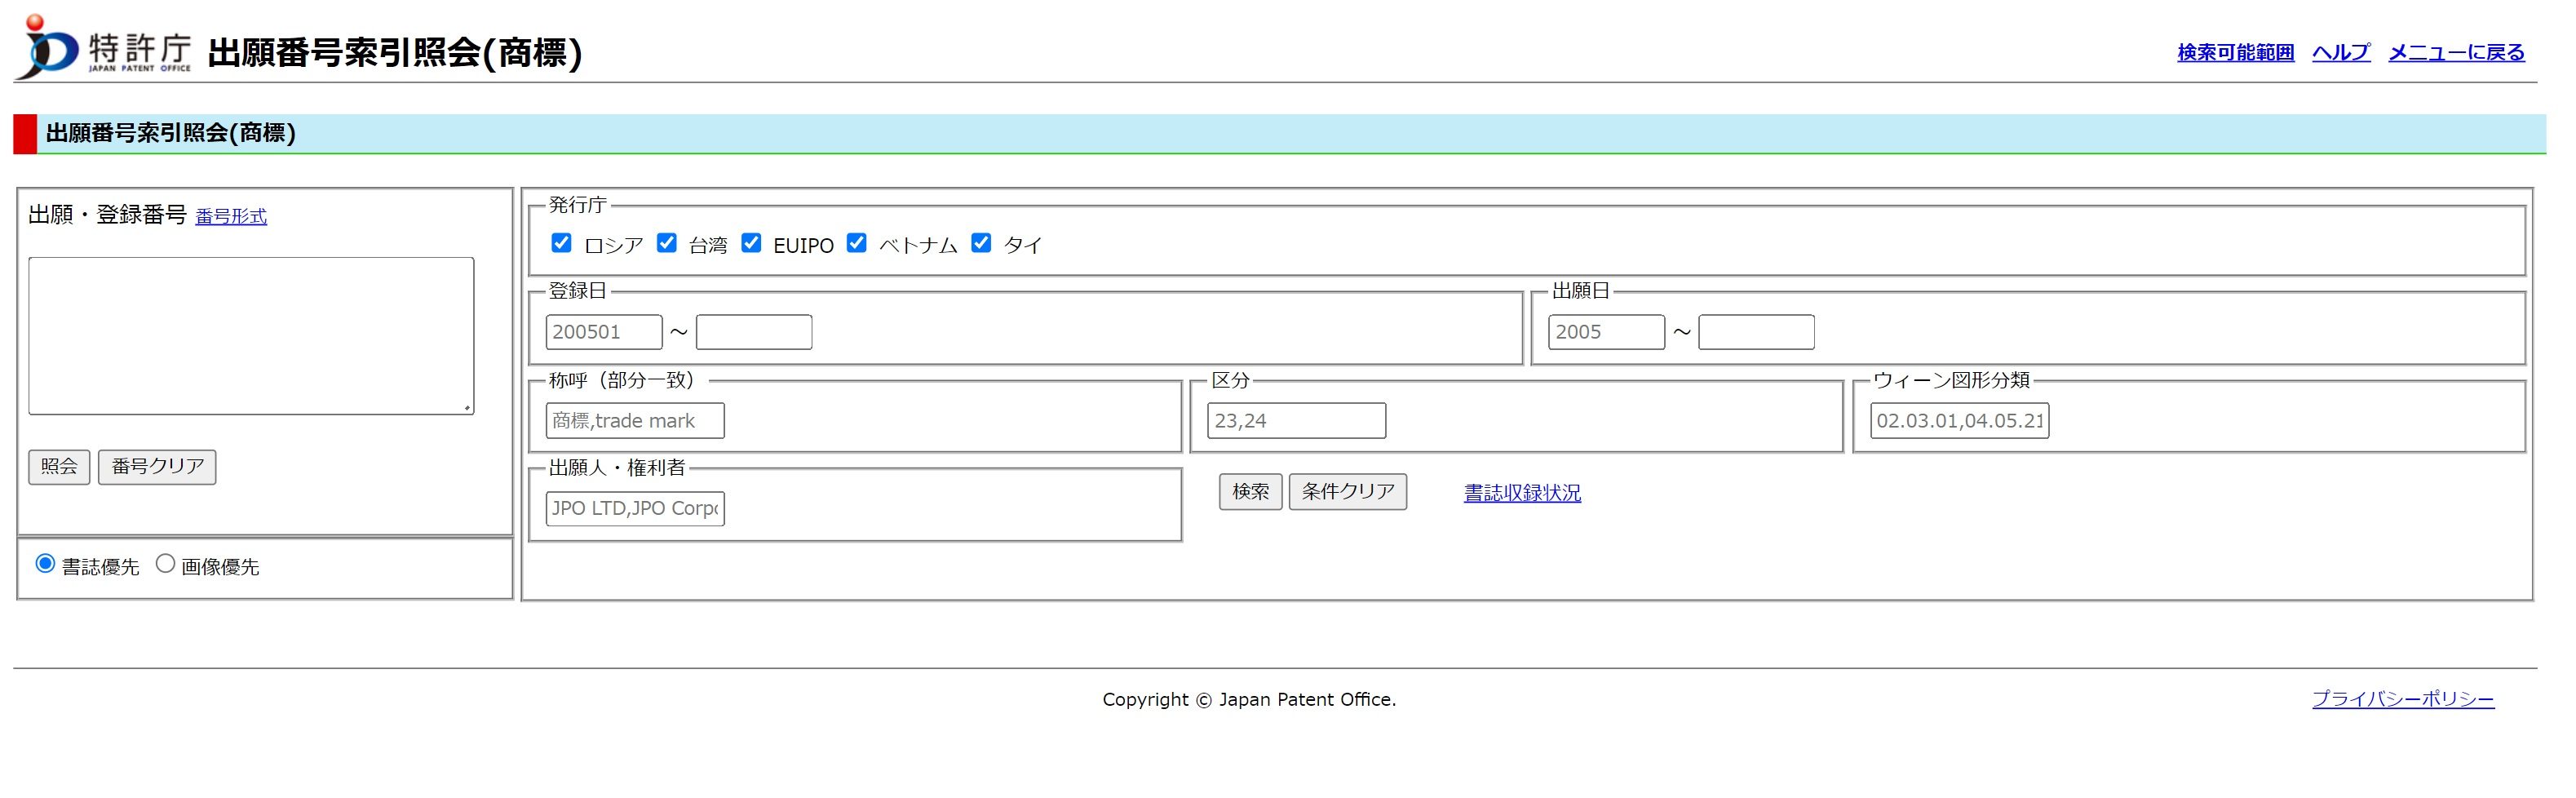Screen dimensions: 2576x798
Task: Click the 番号クリア button
Action: [157, 467]
